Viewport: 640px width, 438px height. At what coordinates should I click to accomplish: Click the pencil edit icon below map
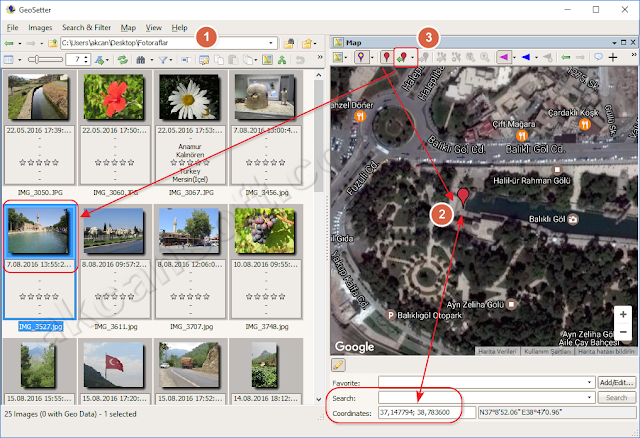pyautogui.click(x=338, y=365)
